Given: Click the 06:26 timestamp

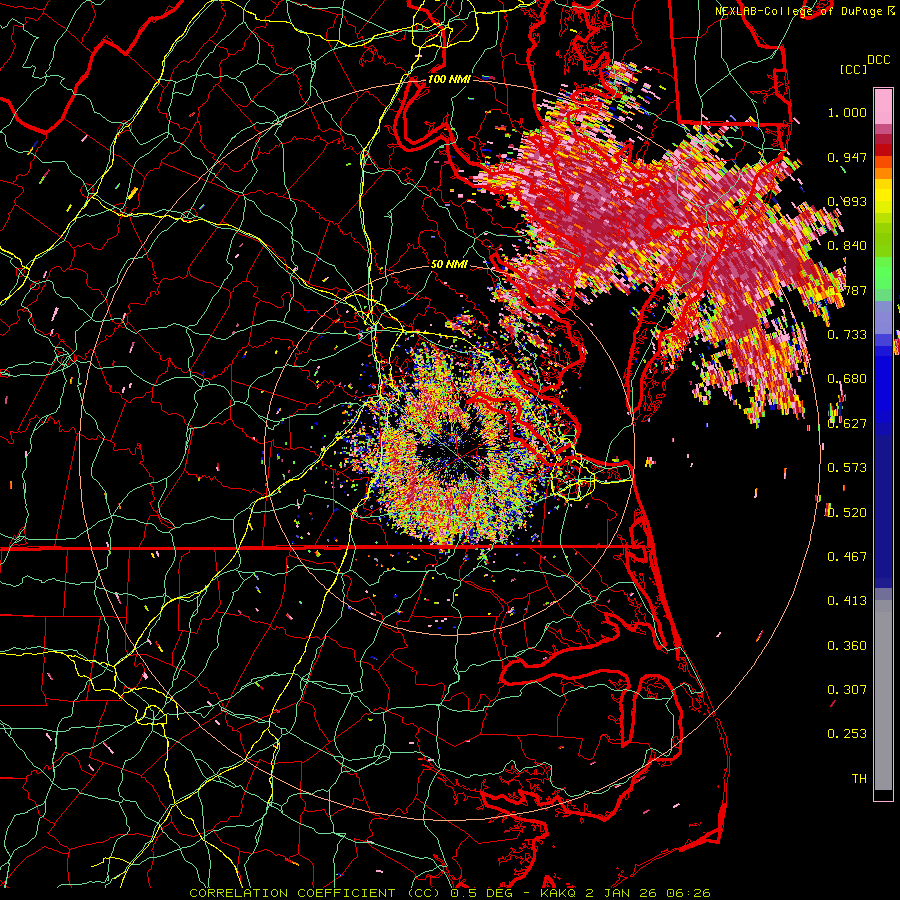Looking at the screenshot, I should point(689,893).
